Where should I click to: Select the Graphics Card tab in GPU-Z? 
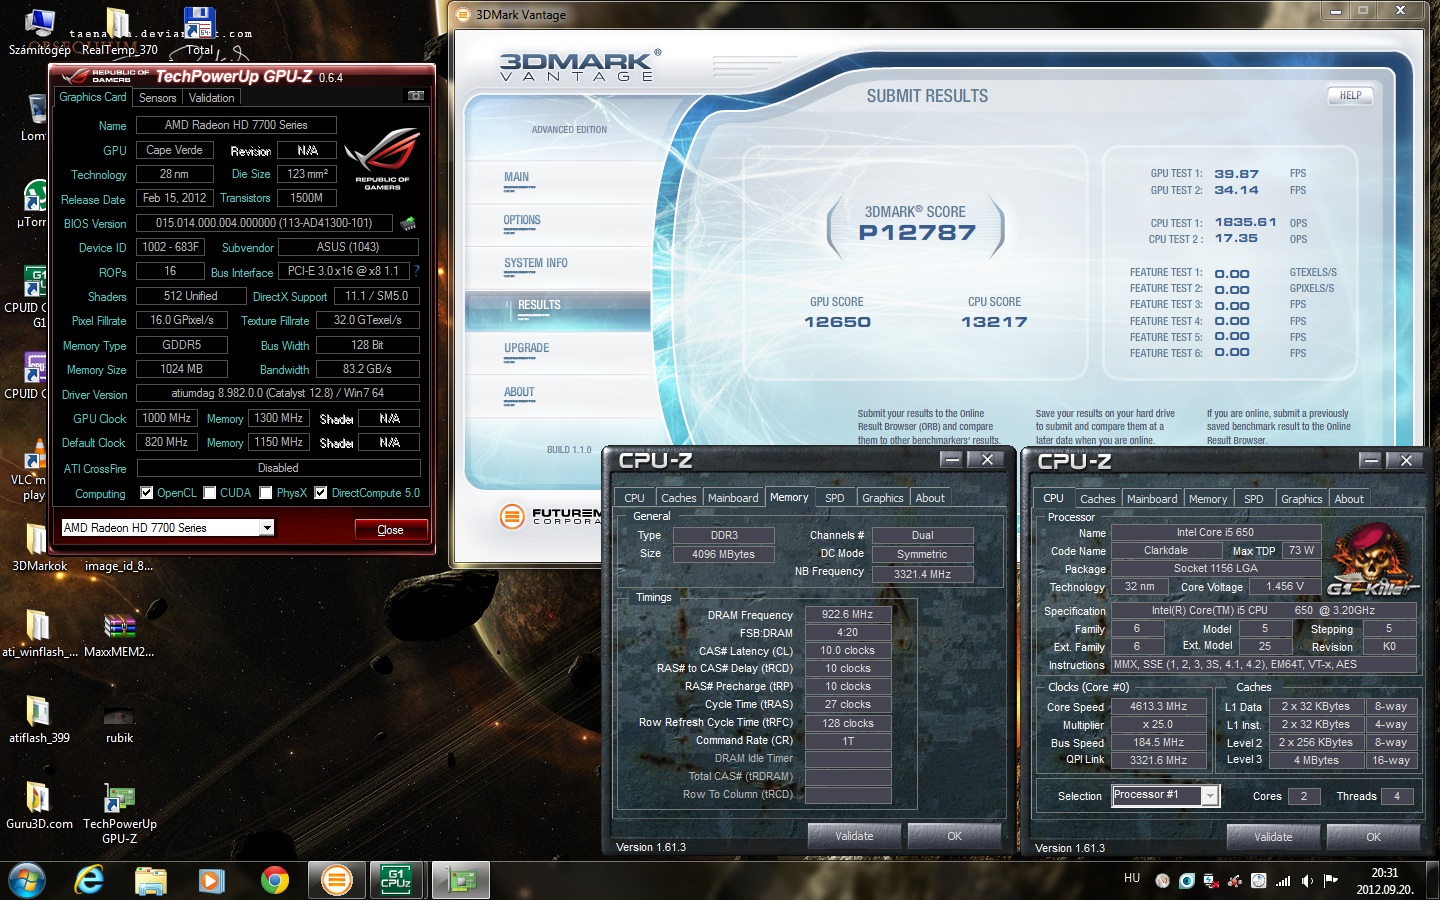point(93,97)
